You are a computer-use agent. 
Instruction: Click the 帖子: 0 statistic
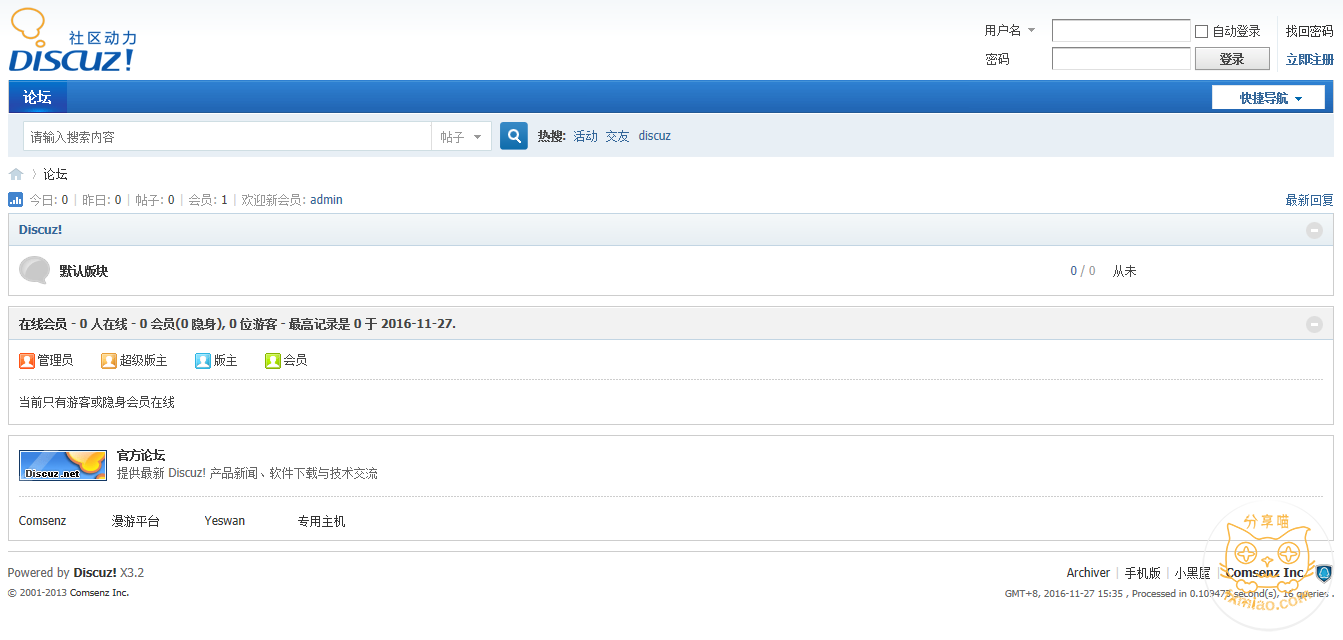[155, 200]
